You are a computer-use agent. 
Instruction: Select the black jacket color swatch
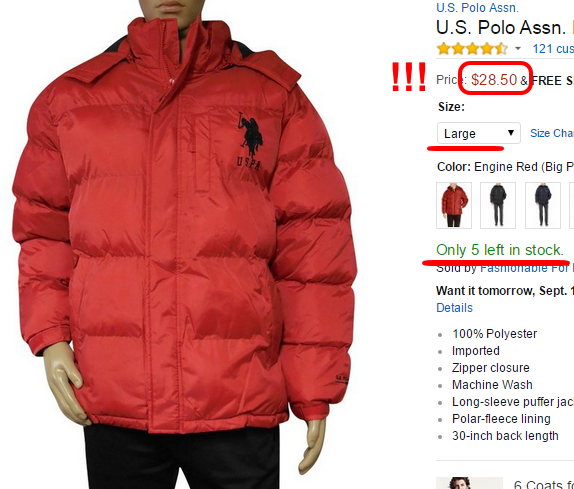point(498,205)
